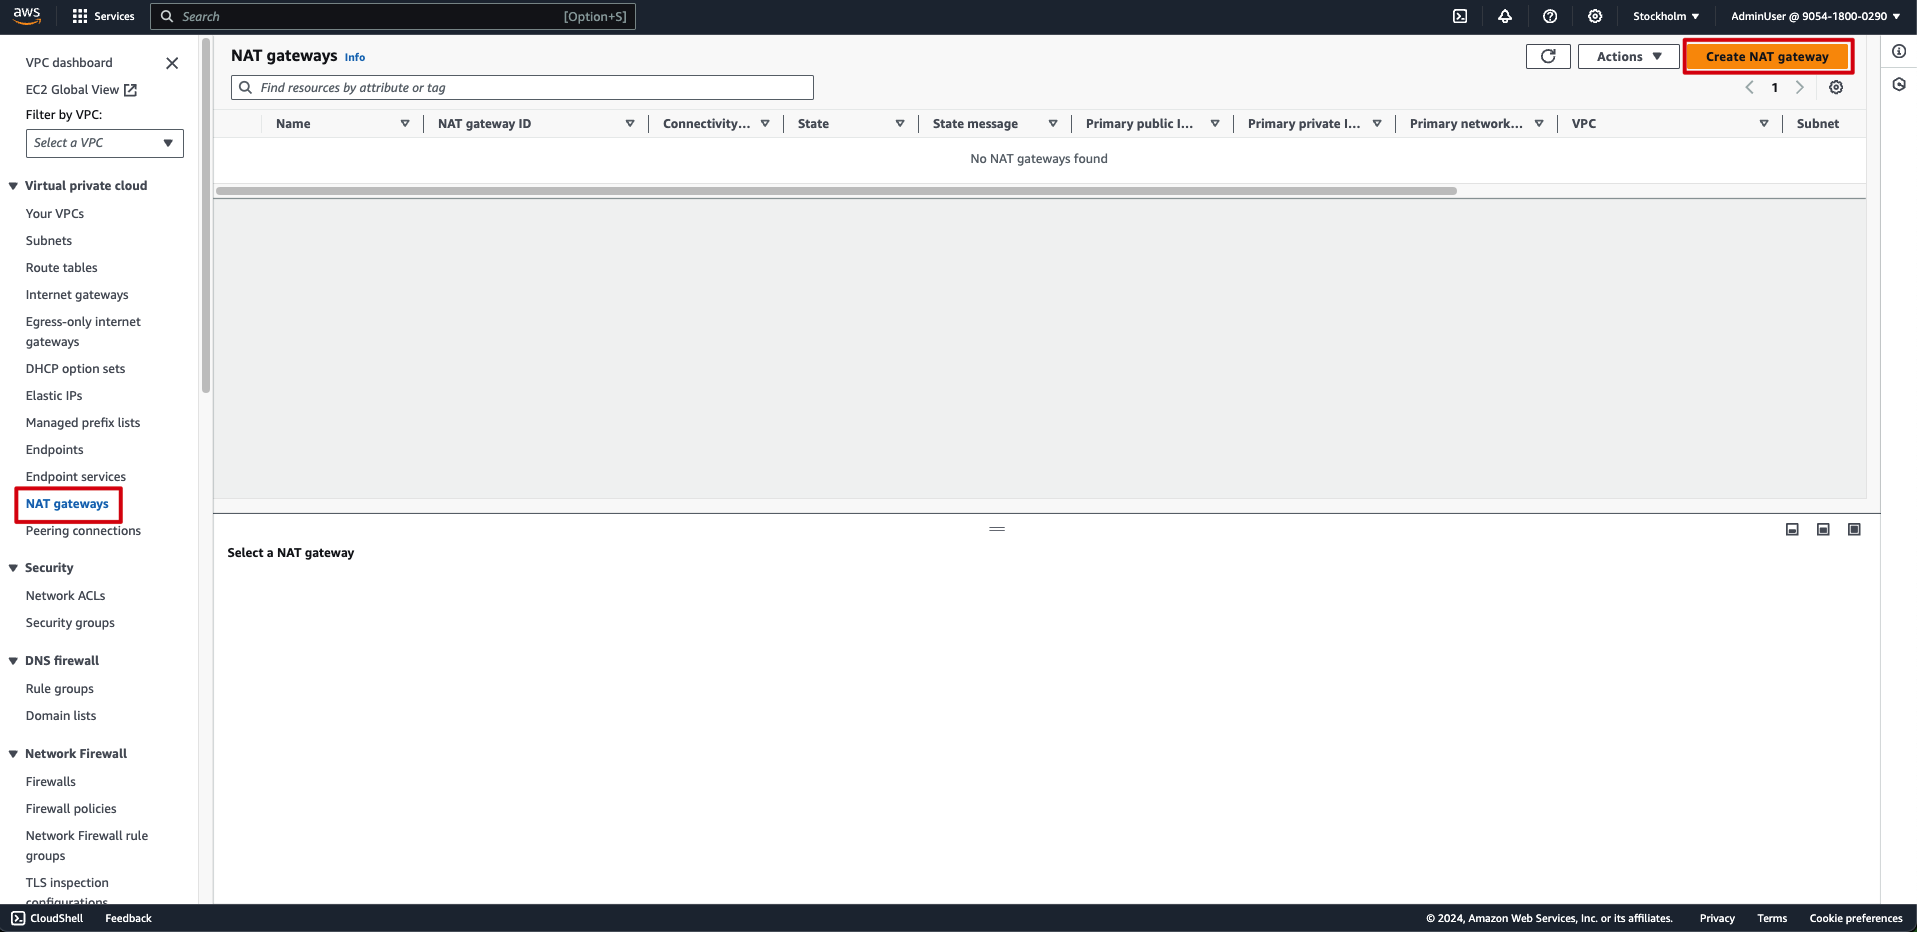Open the table preferences gear icon

[1835, 87]
